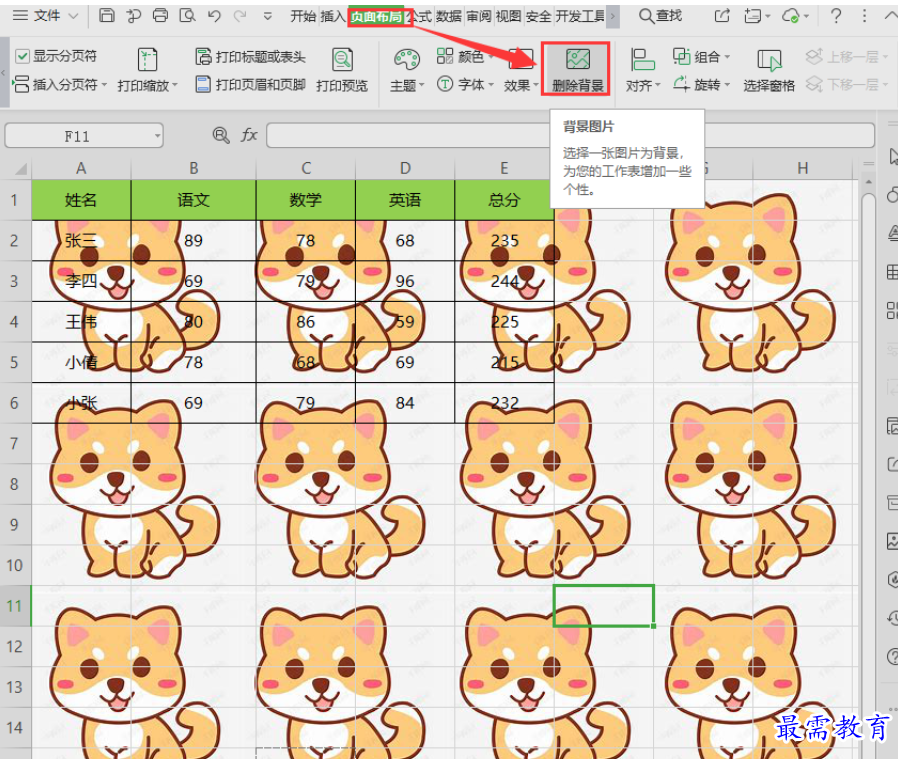Click the 选择窗格 button
898x759 pixels.
click(x=769, y=70)
